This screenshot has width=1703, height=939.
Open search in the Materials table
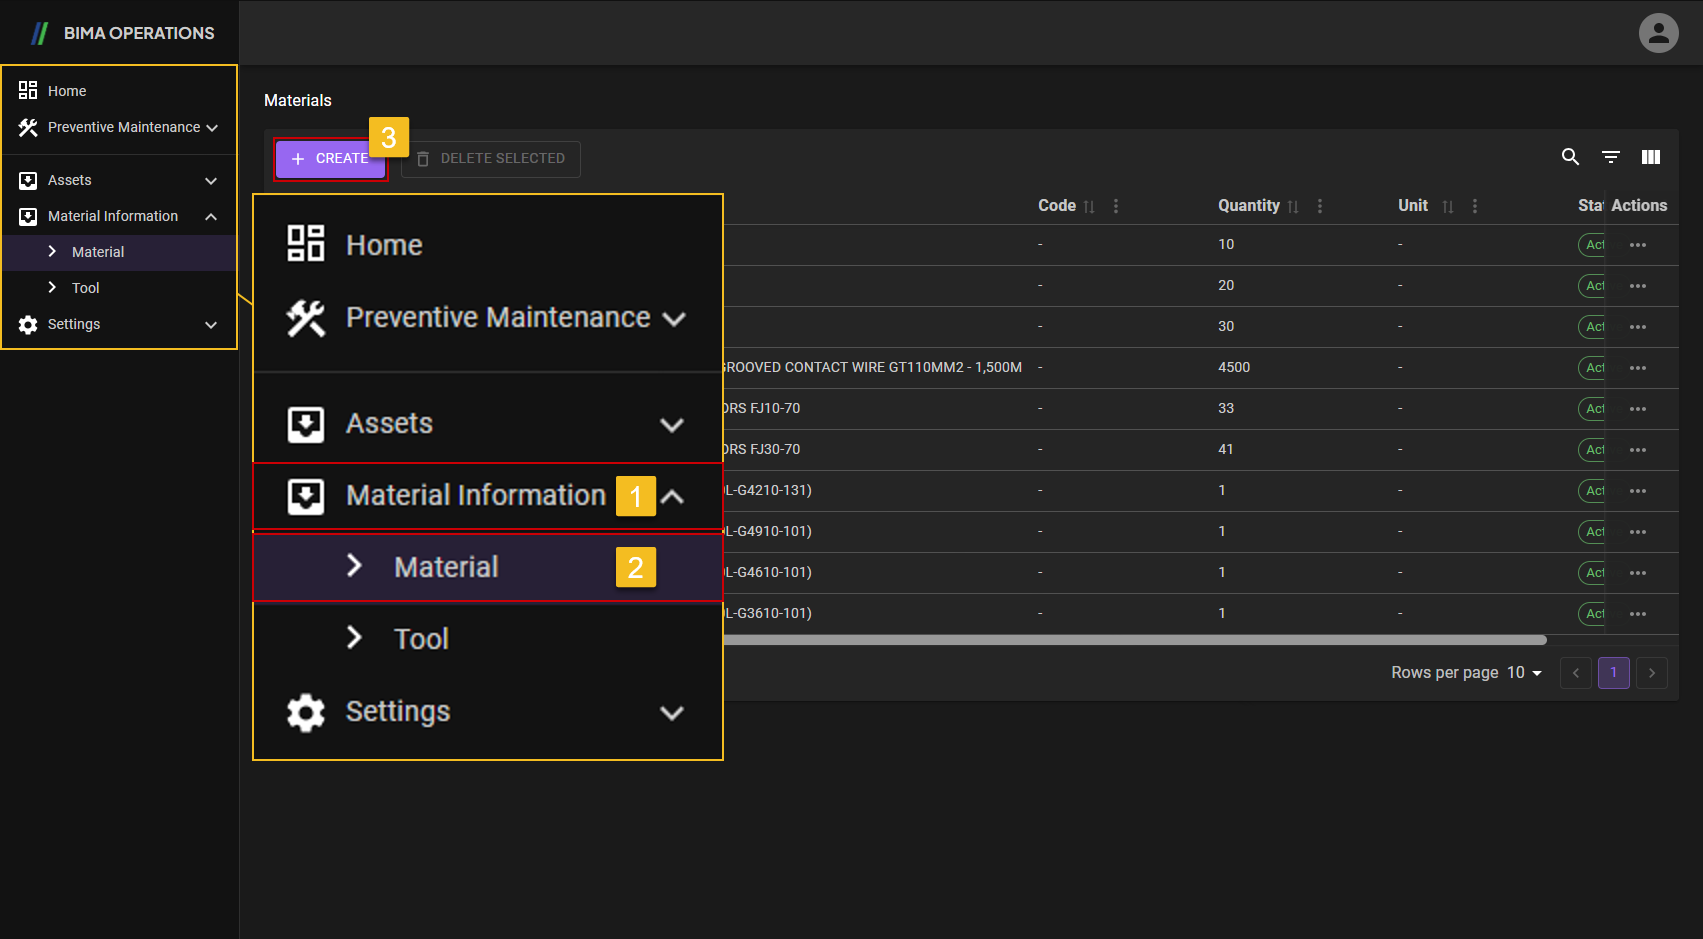1569,157
